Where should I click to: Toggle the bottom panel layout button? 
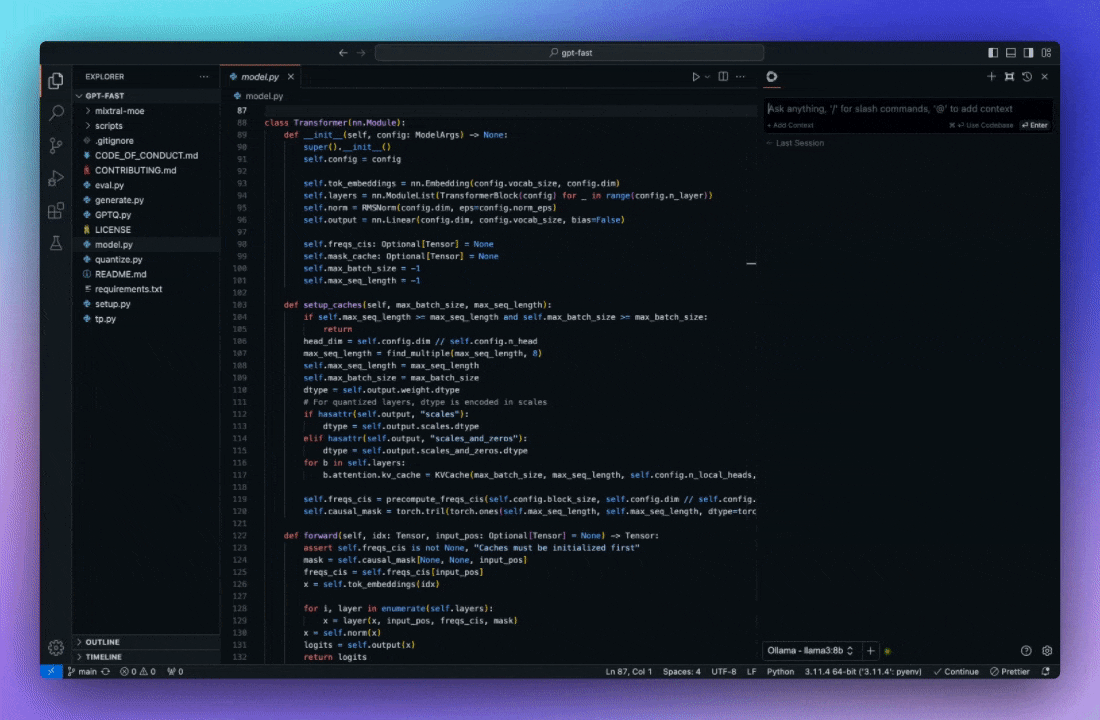(x=1011, y=53)
